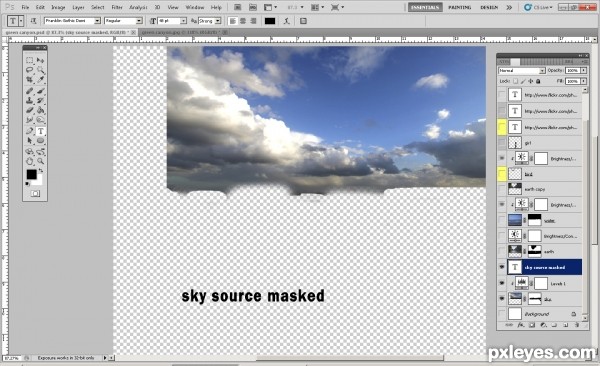The width and height of the screenshot is (600, 366).
Task: Click the foreground color swatch in toolbox
Action: 31,175
